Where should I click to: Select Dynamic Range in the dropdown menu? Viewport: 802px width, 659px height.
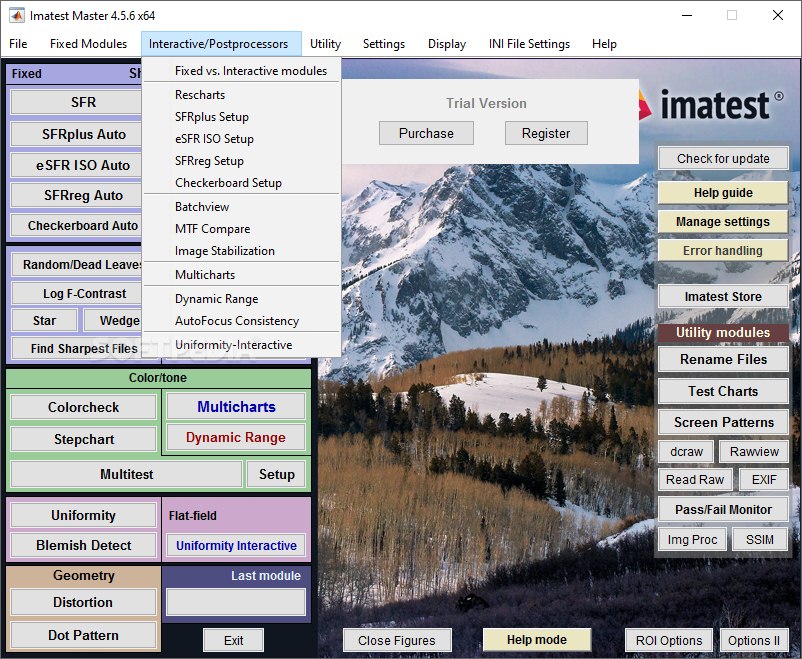pos(241,299)
